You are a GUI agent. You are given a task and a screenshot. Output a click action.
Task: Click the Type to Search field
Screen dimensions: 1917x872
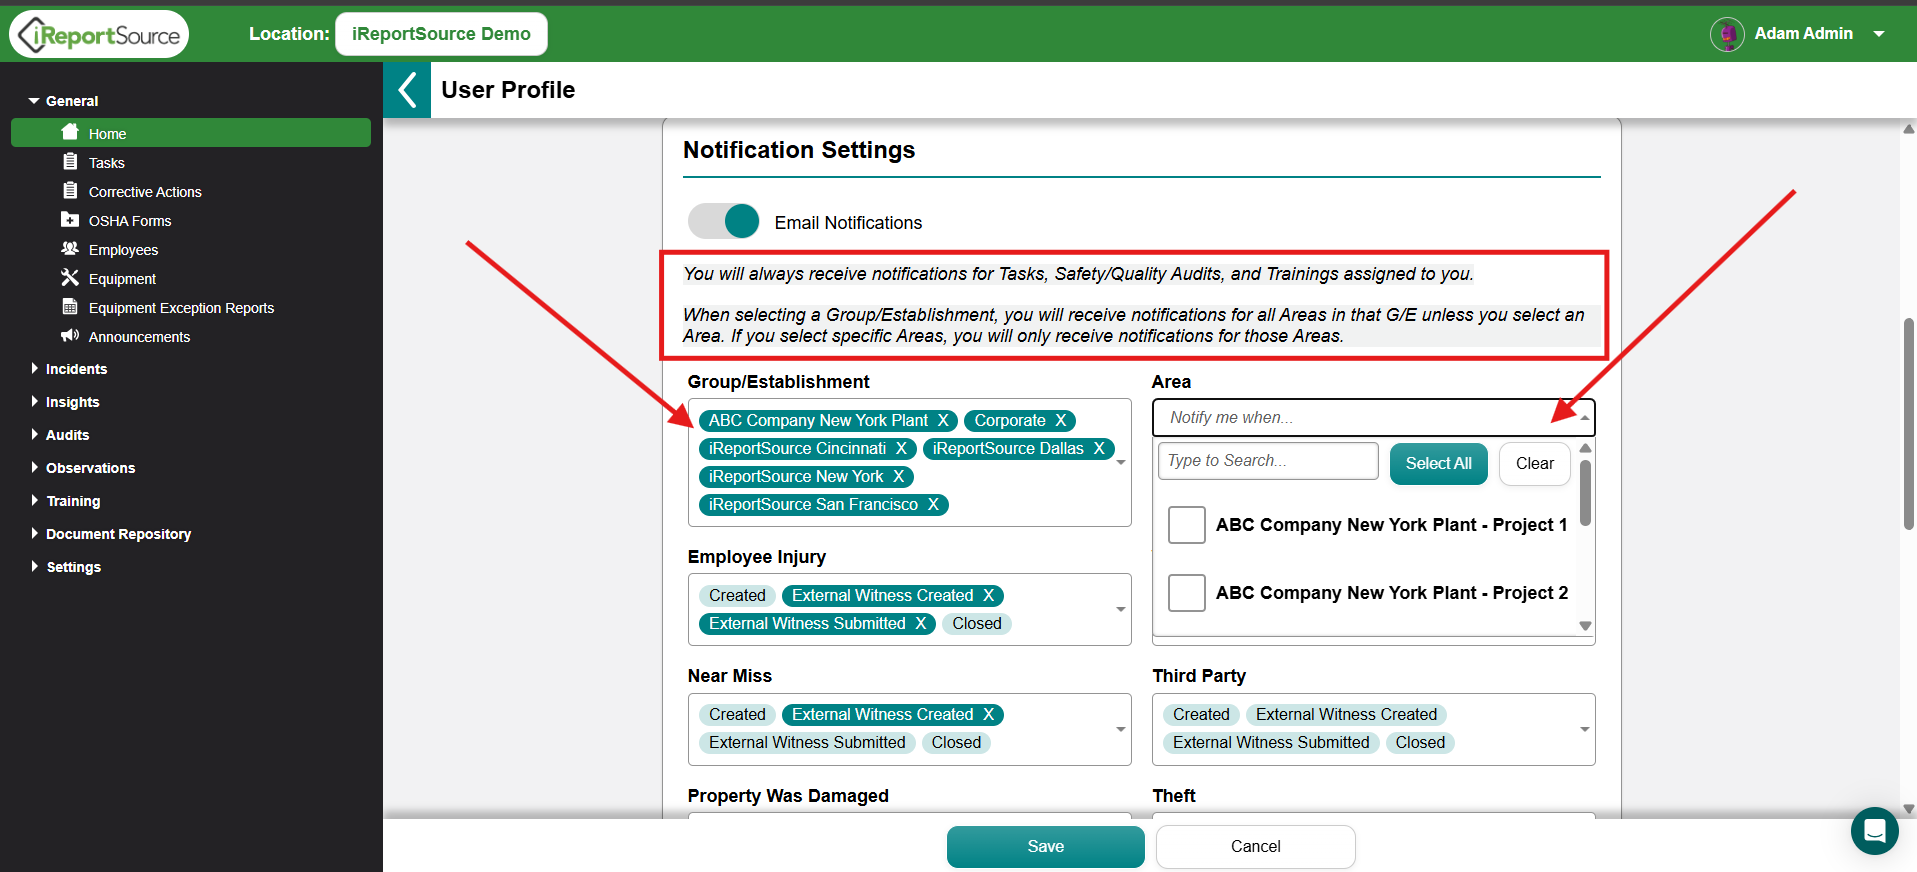point(1268,461)
